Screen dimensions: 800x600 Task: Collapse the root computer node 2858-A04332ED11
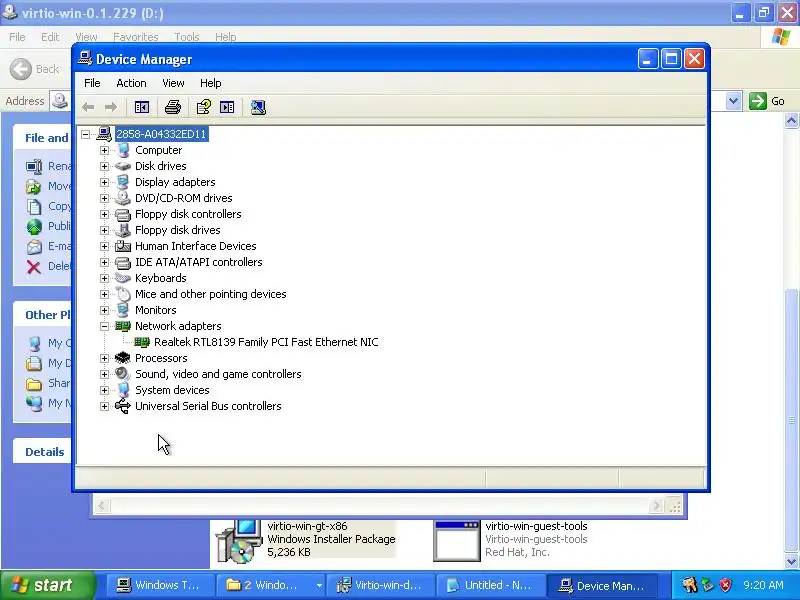click(x=86, y=134)
